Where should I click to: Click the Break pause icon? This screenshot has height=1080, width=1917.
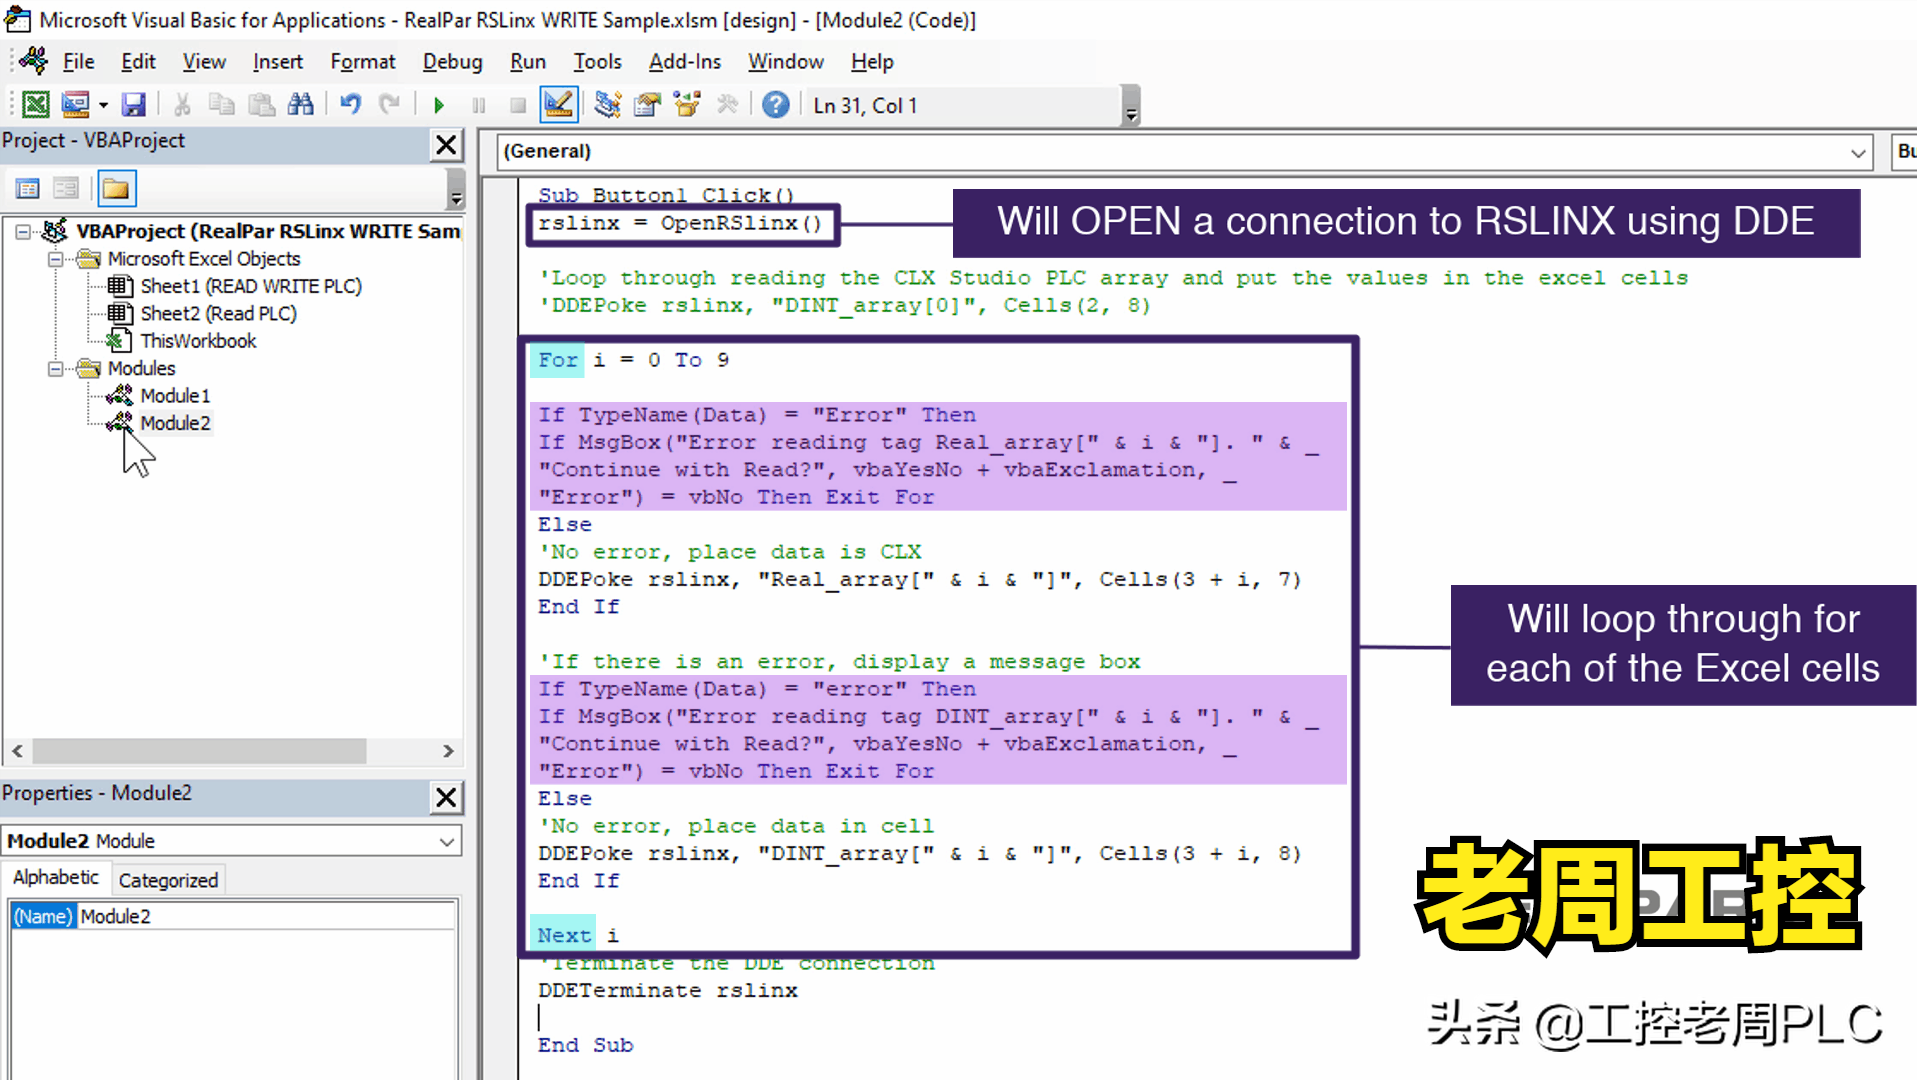479,105
